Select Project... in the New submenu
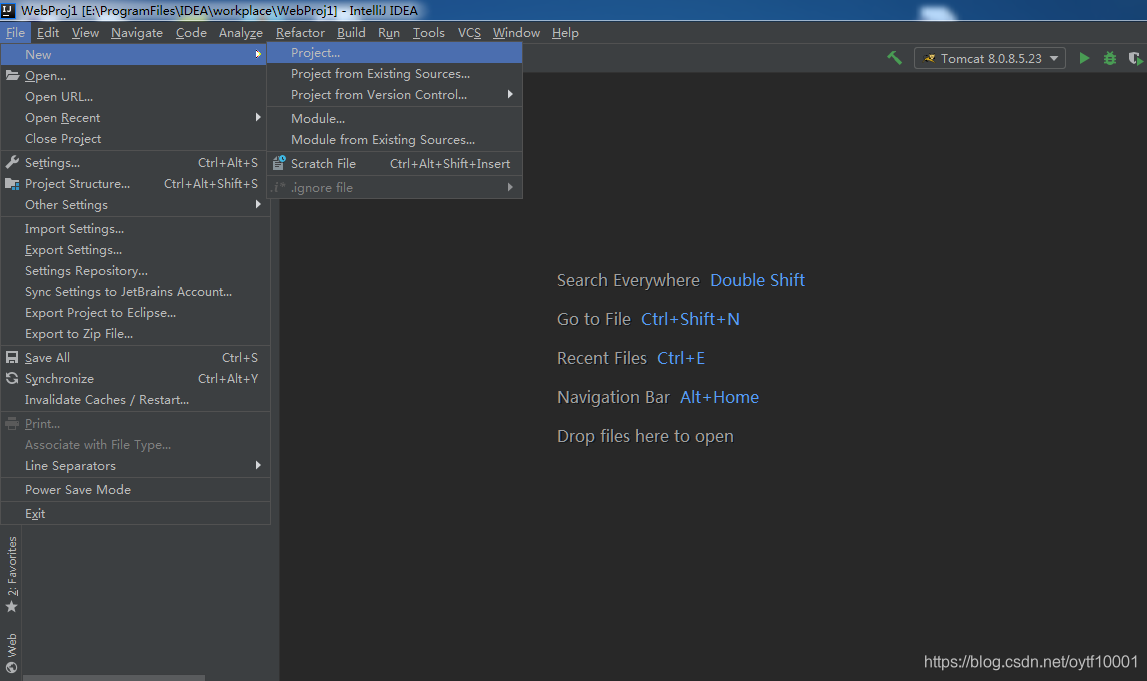This screenshot has width=1147, height=681. point(395,53)
